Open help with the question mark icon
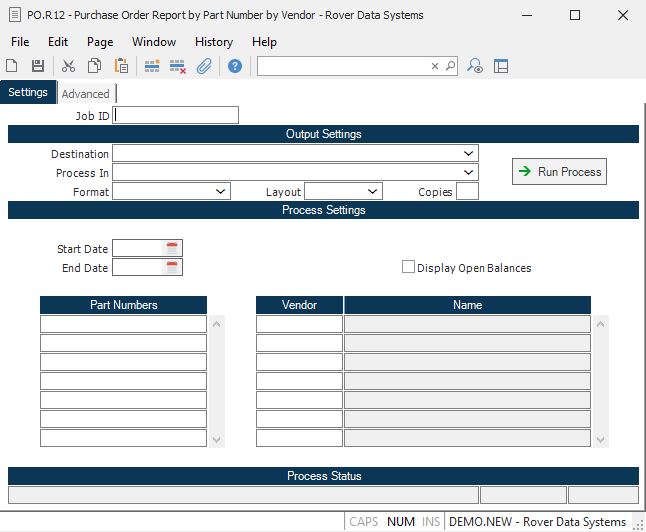Viewport: 646px width, 532px height. point(235,66)
